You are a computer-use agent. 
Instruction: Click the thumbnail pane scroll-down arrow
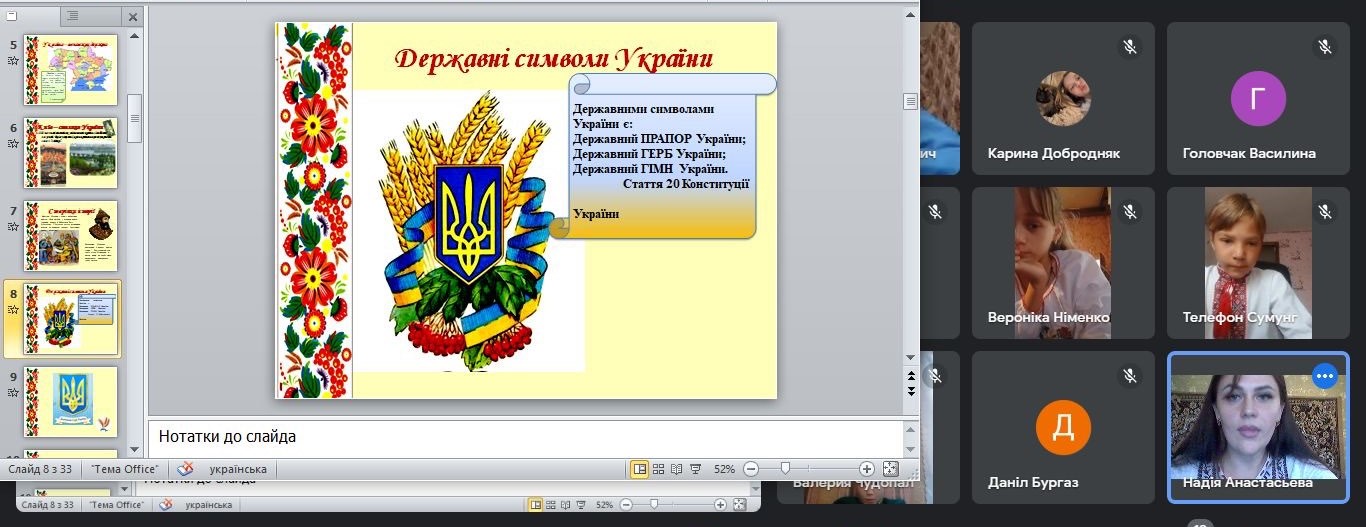click(x=134, y=449)
